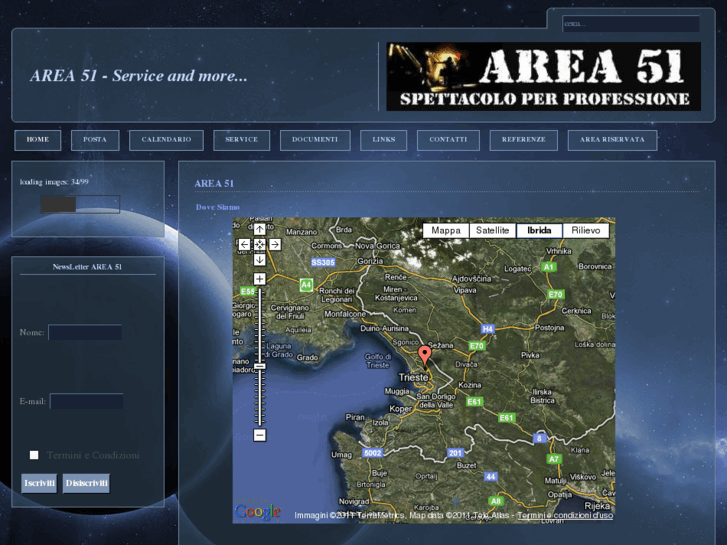The image size is (727, 545).
Task: Click the map zoom slider handle
Action: point(260,366)
